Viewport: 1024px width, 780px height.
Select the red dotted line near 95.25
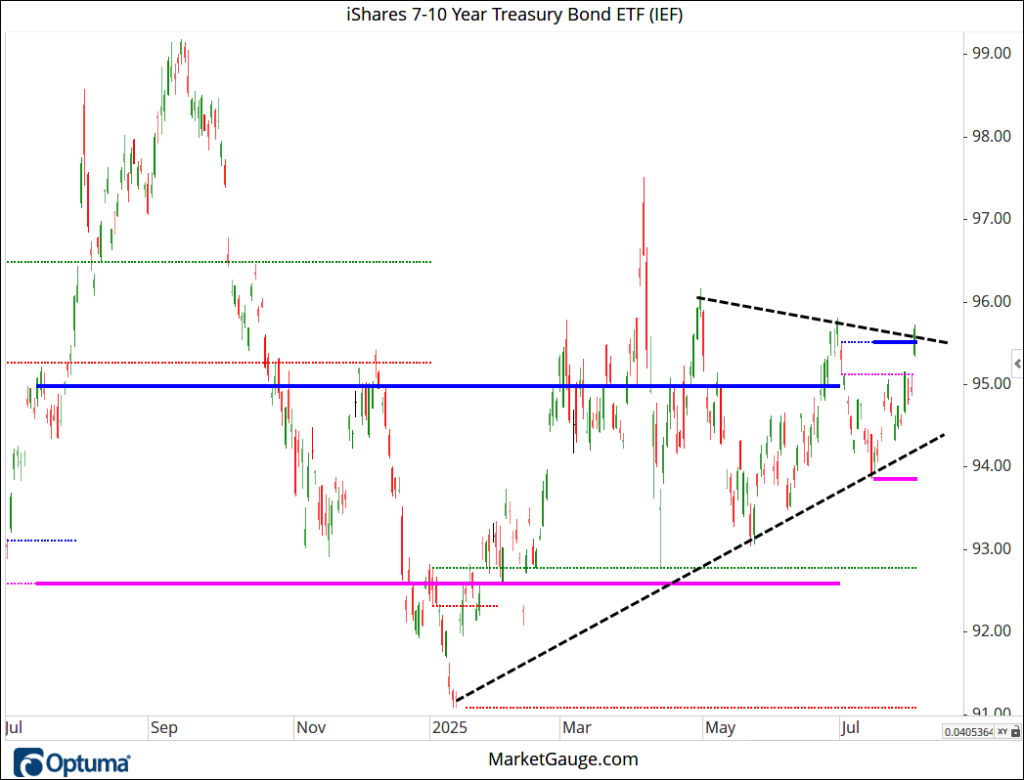[150, 362]
